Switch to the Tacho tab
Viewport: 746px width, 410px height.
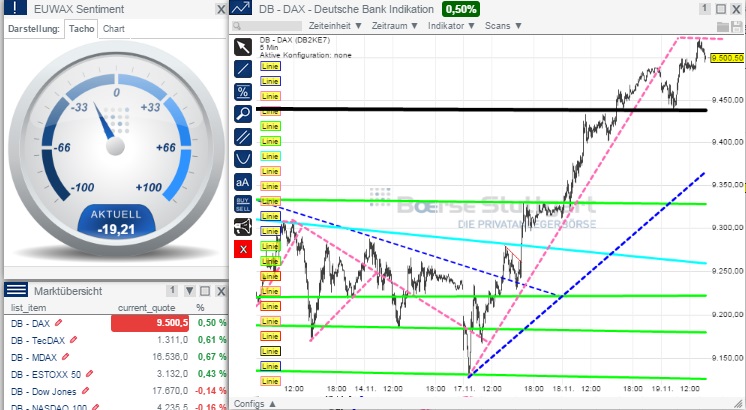coord(81,29)
